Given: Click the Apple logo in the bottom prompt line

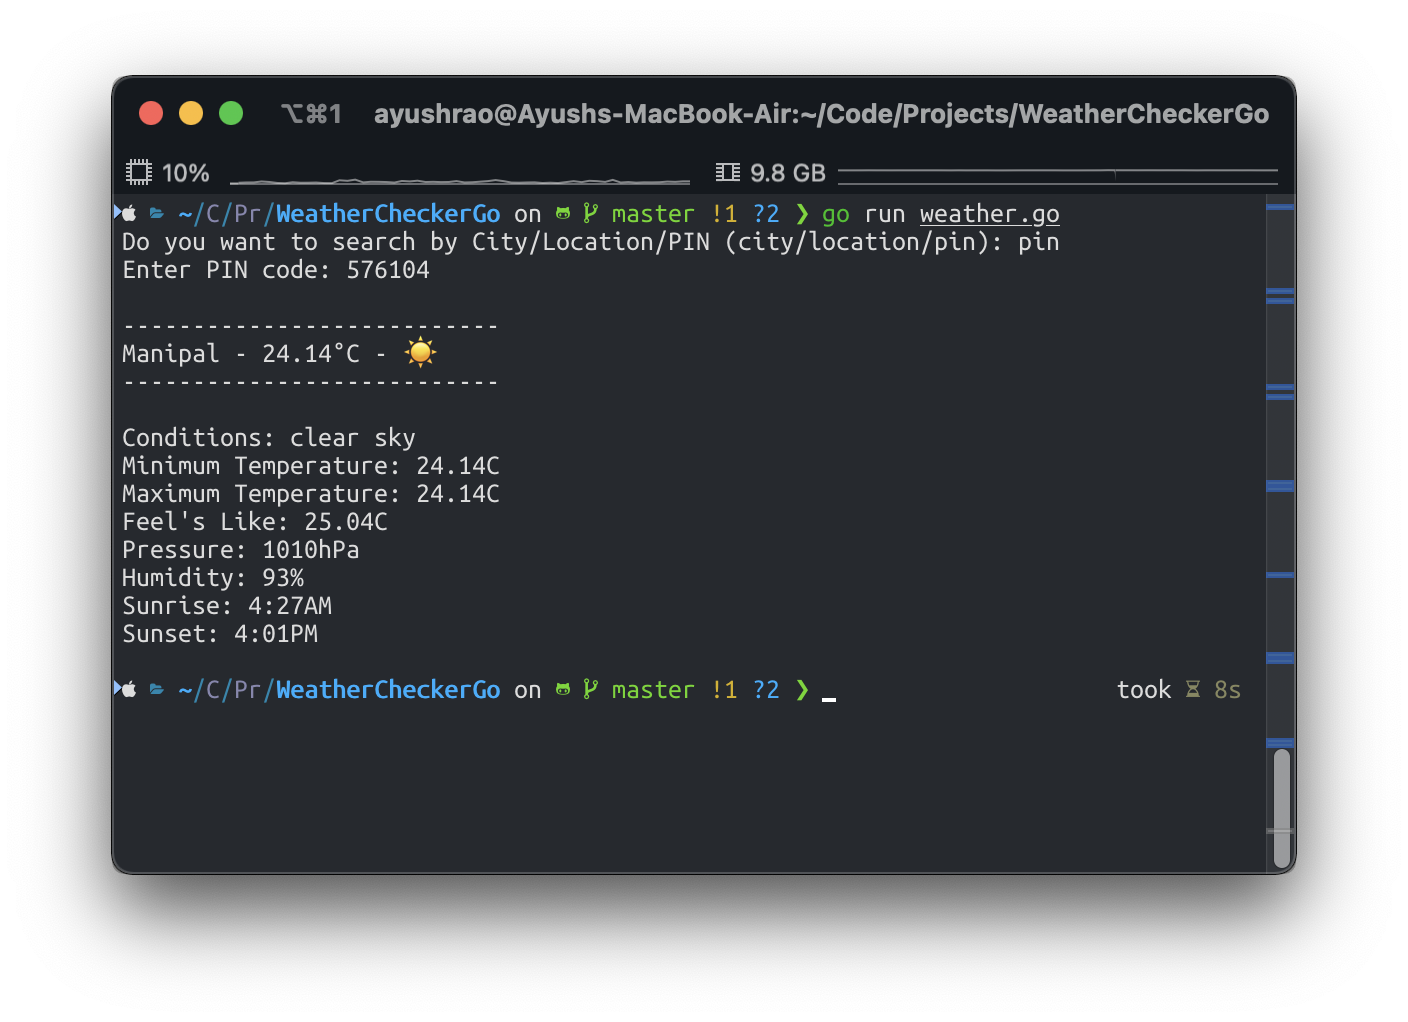Looking at the screenshot, I should (x=128, y=689).
